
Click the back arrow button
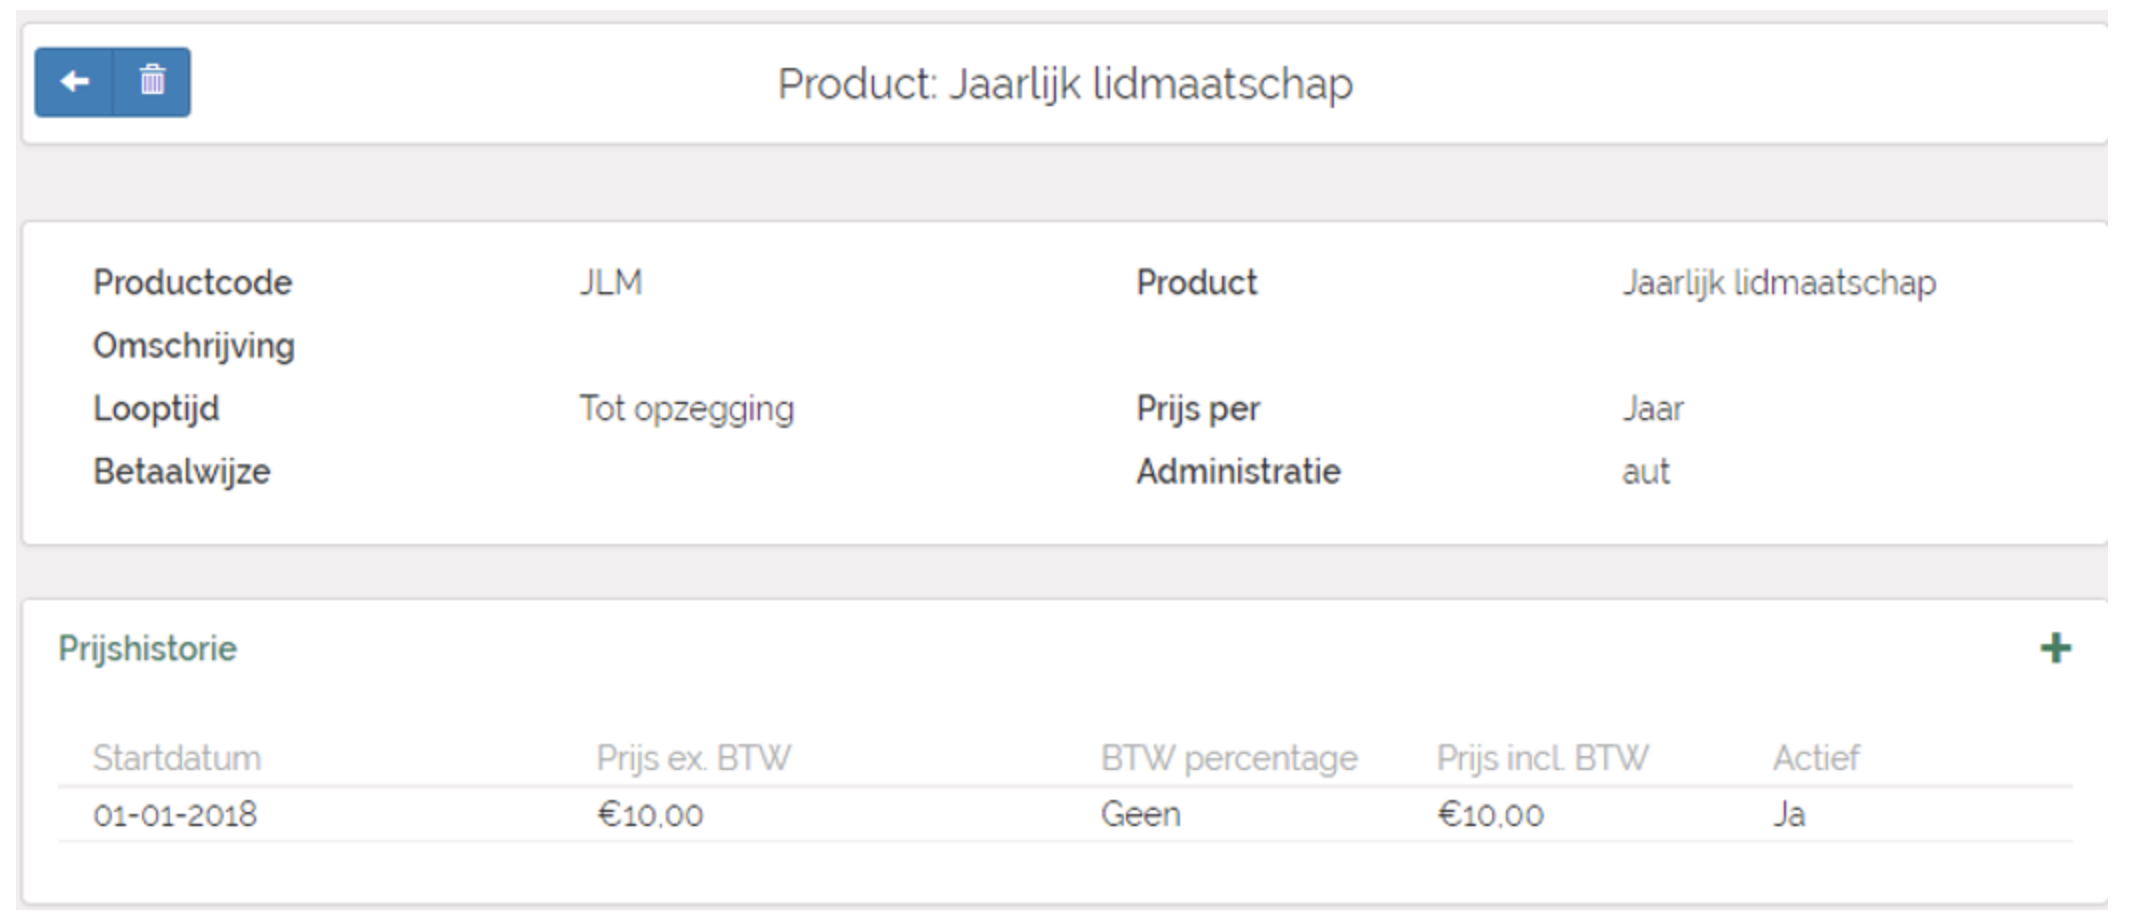click(x=74, y=82)
